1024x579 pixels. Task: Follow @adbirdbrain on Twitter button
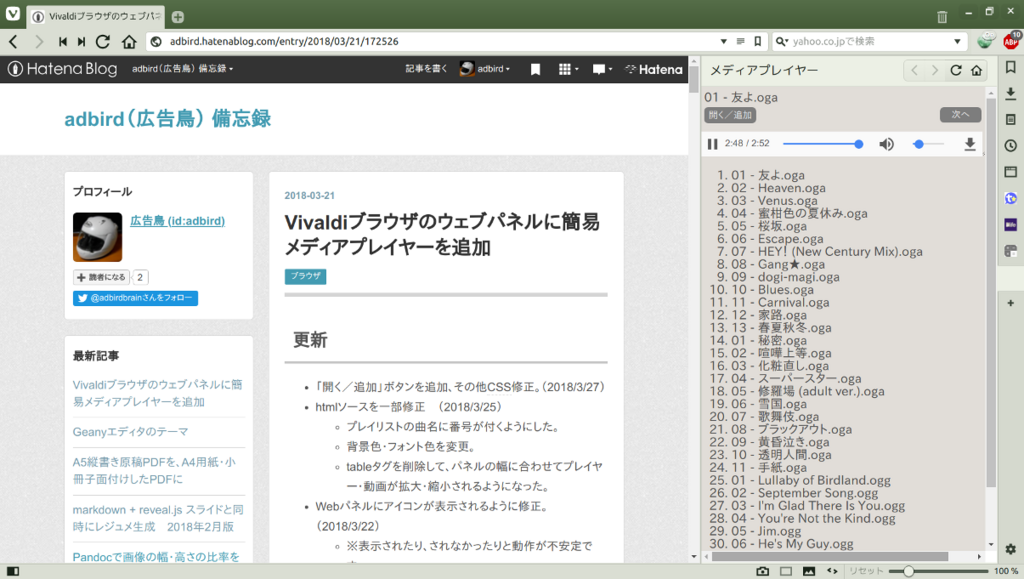pyautogui.click(x=135, y=298)
